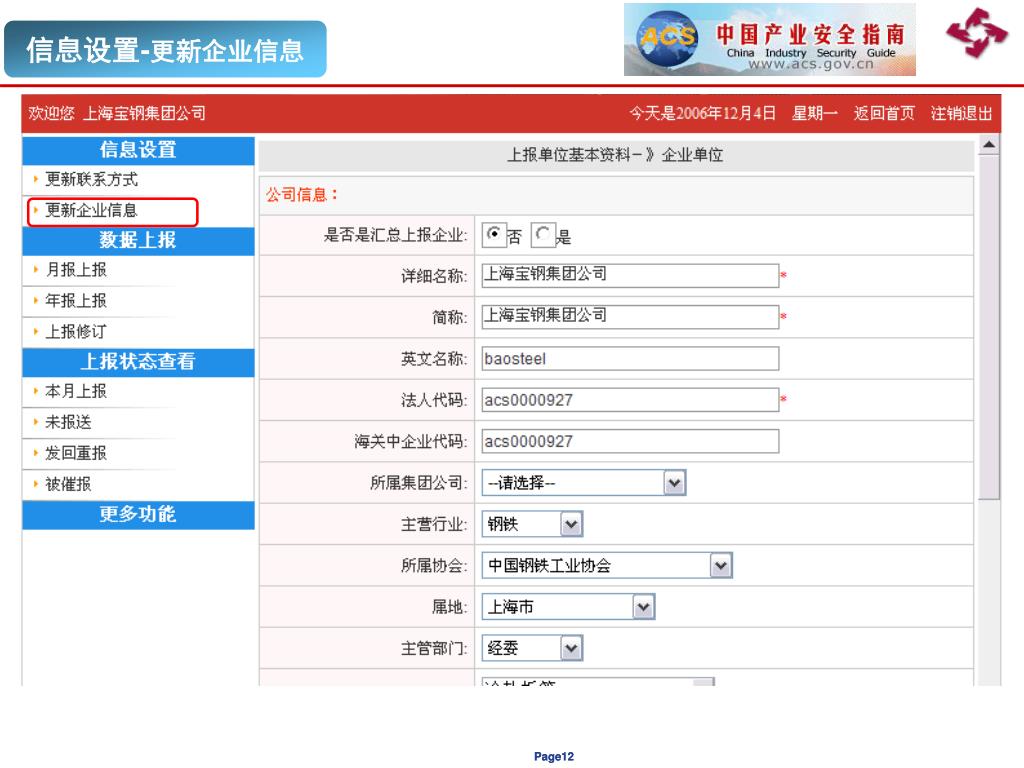
Task: Click the 数据上报 section header
Action: (138, 240)
